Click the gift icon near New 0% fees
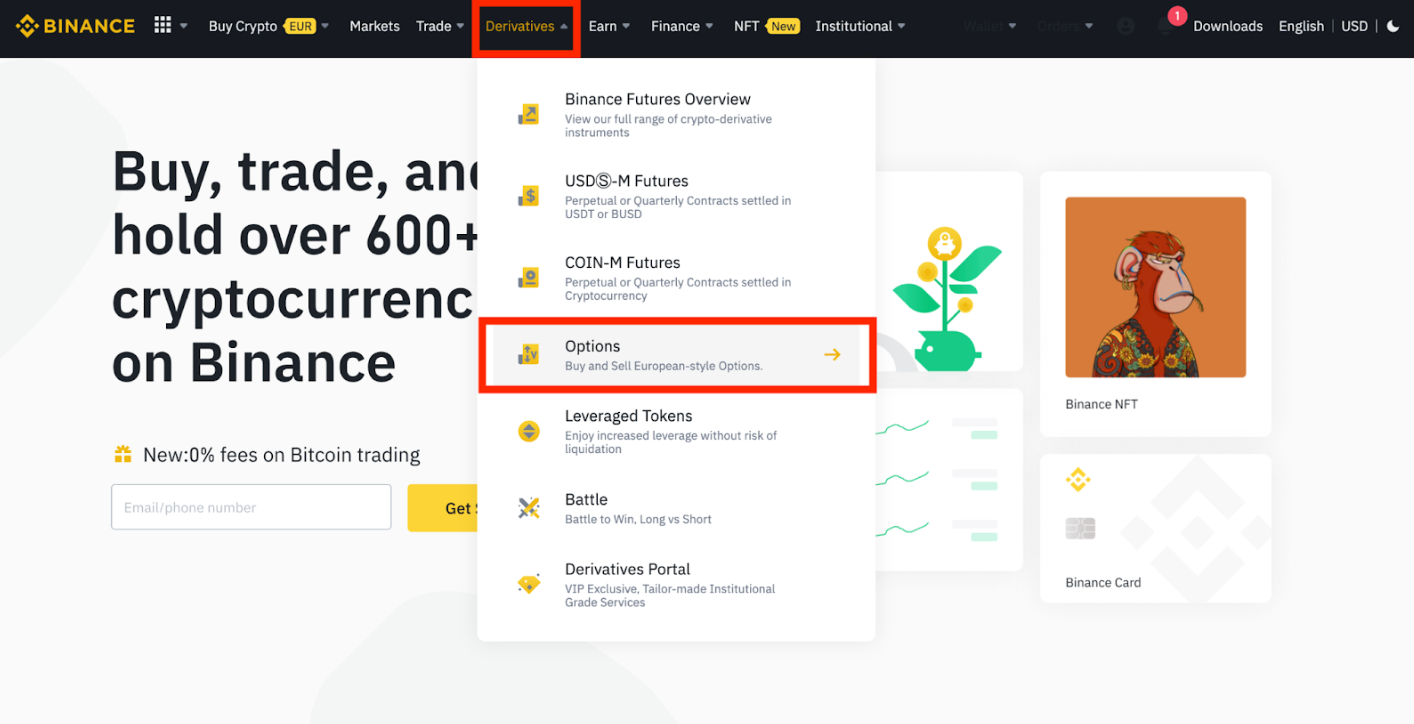 coord(123,455)
